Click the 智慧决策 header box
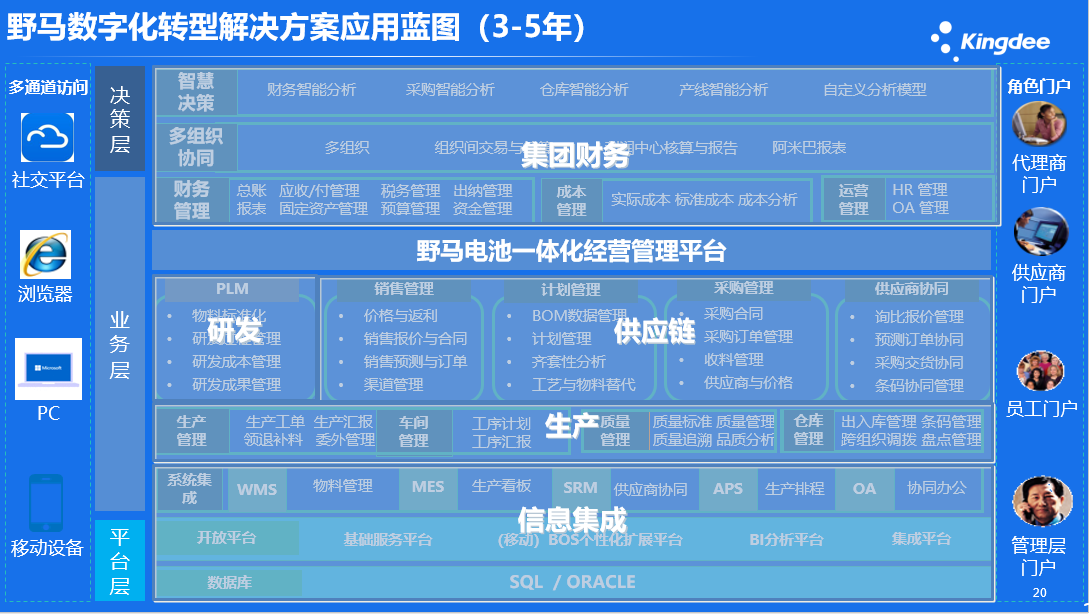 click(196, 91)
